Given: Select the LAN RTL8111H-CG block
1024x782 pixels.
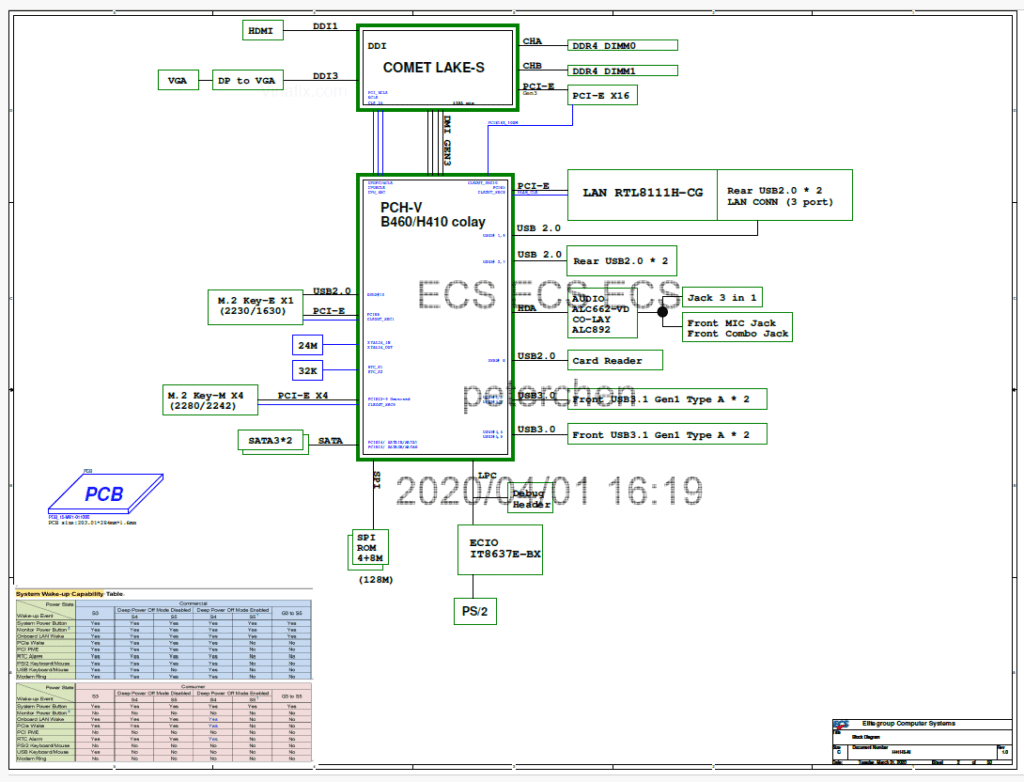Looking at the screenshot, I should (x=641, y=194).
